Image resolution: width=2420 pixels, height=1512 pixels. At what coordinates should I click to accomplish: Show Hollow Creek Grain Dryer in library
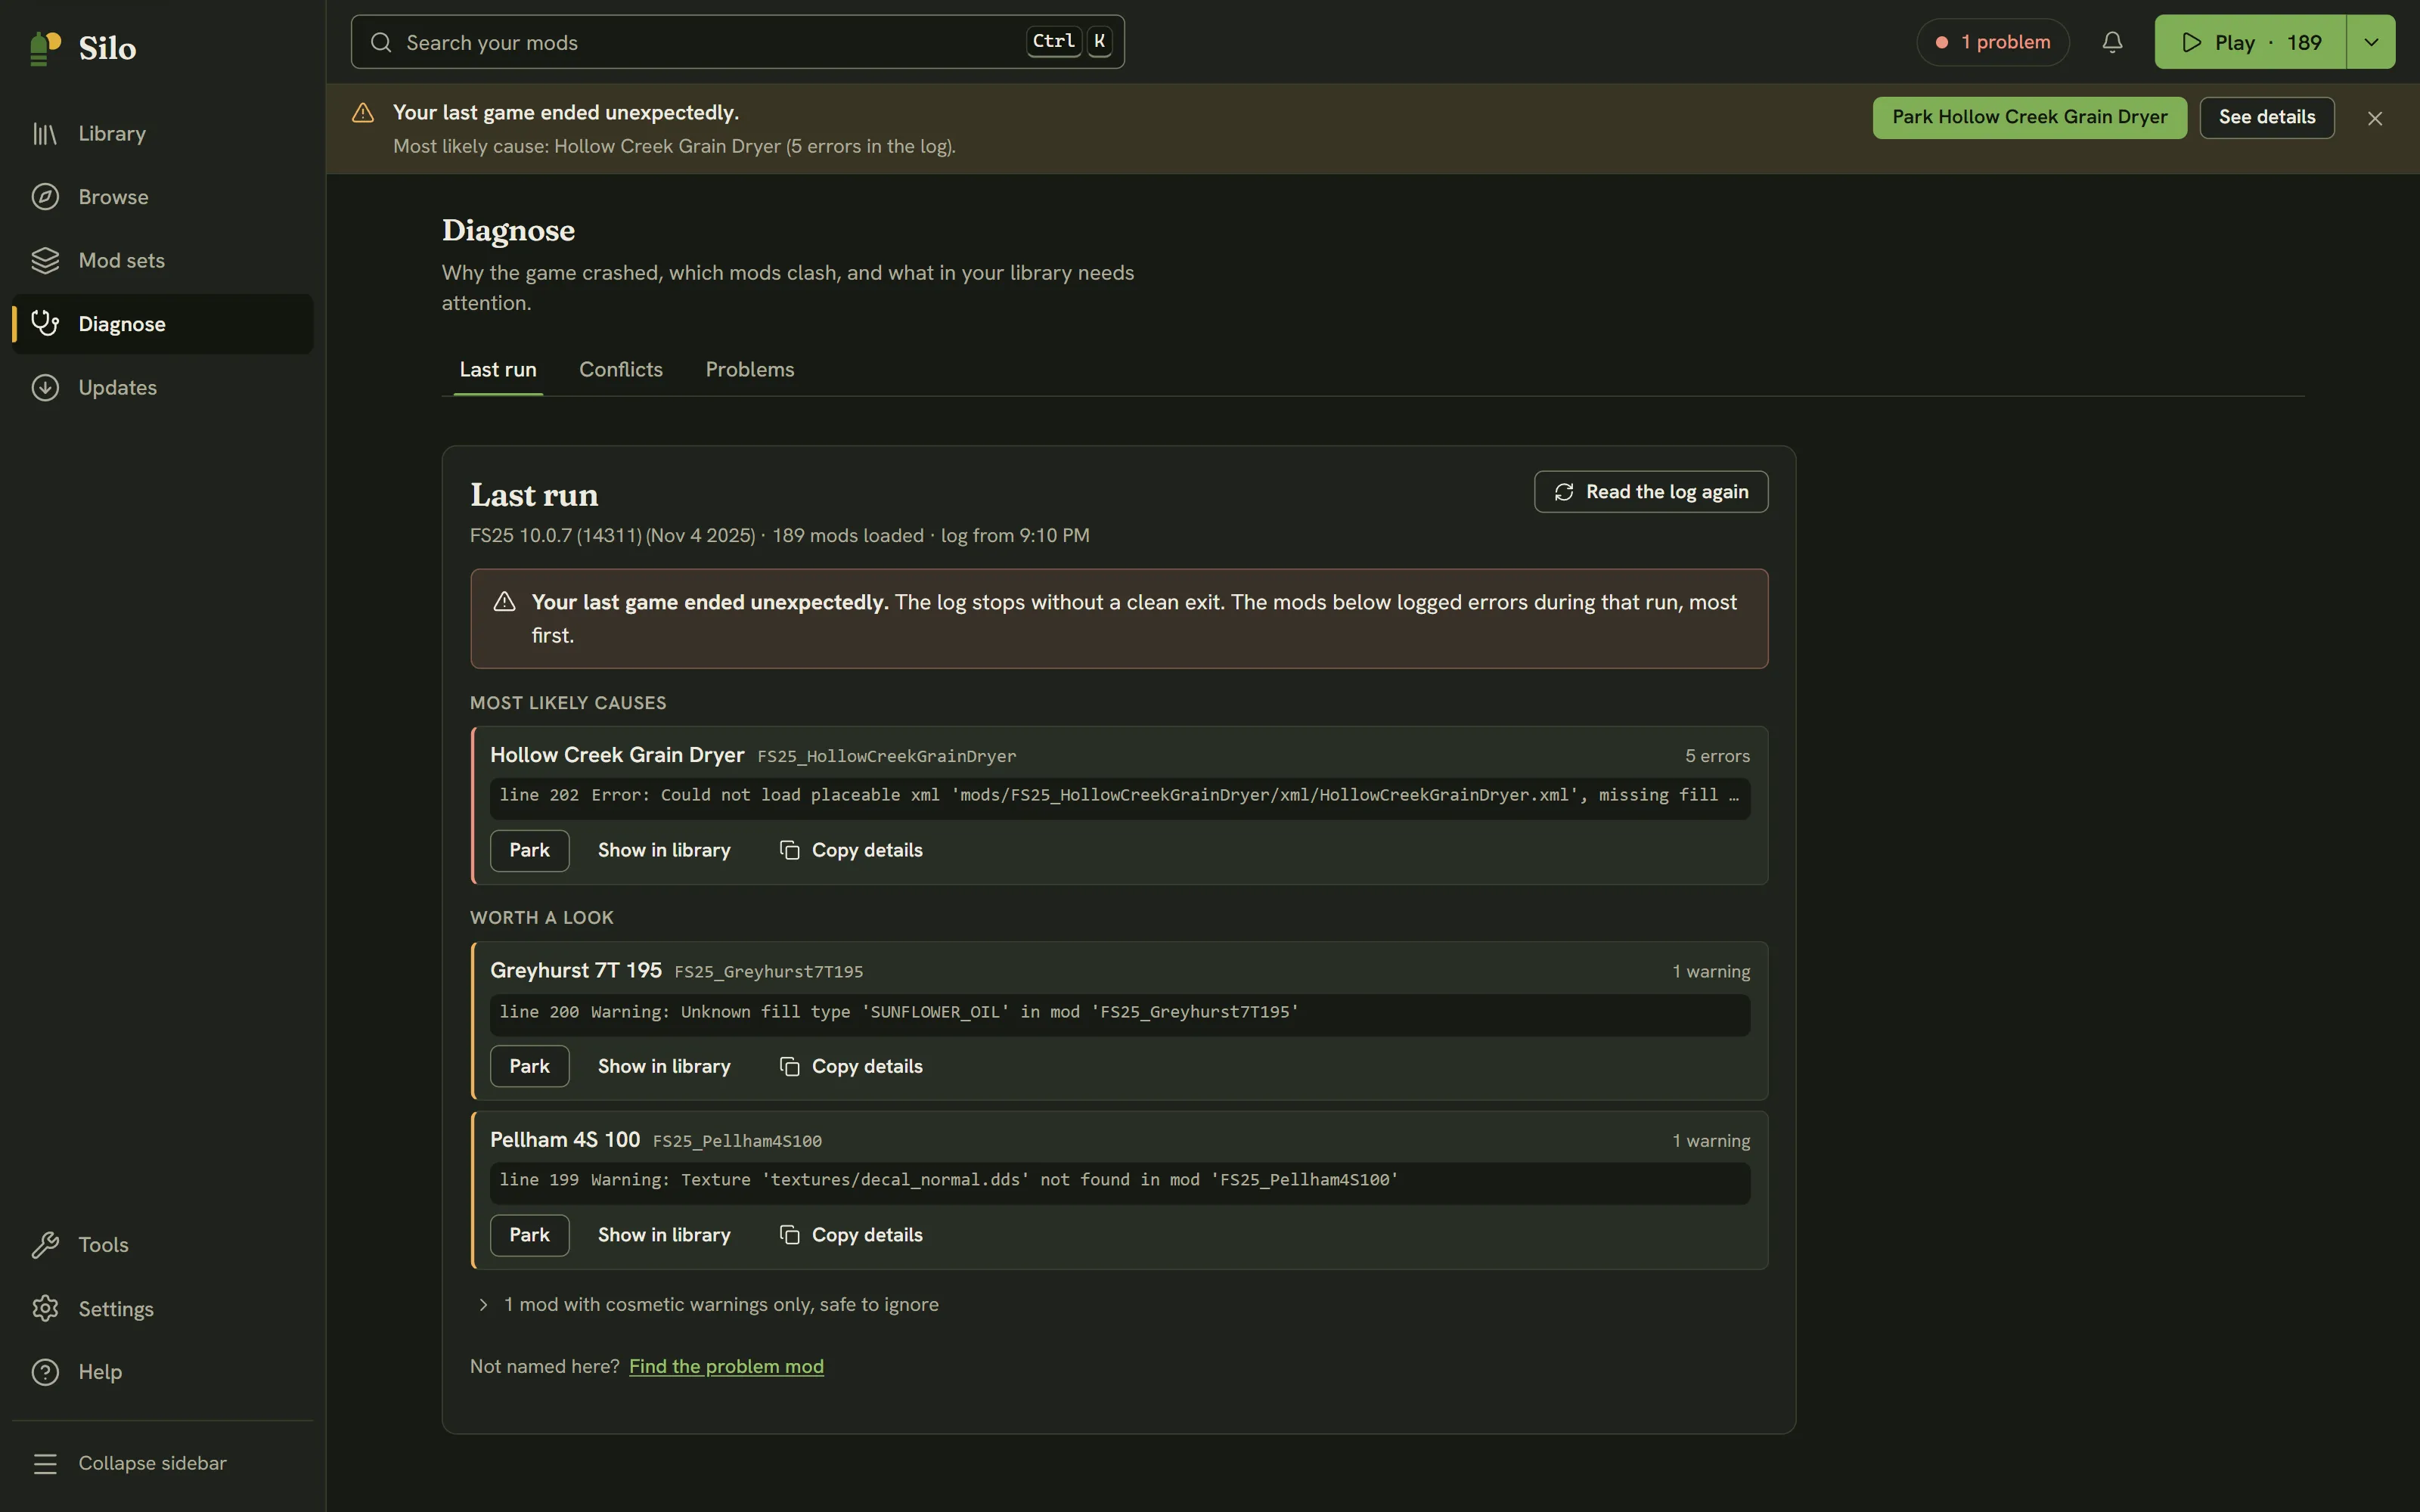pos(664,850)
